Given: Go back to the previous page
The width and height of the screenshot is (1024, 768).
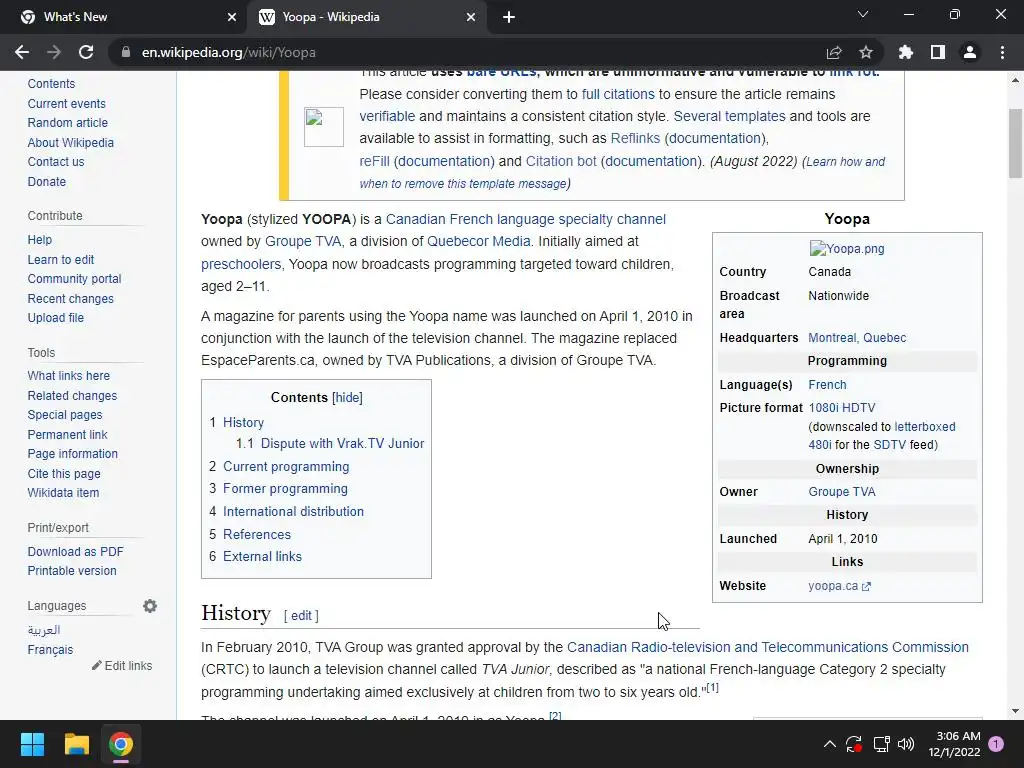Looking at the screenshot, I should [x=22, y=52].
